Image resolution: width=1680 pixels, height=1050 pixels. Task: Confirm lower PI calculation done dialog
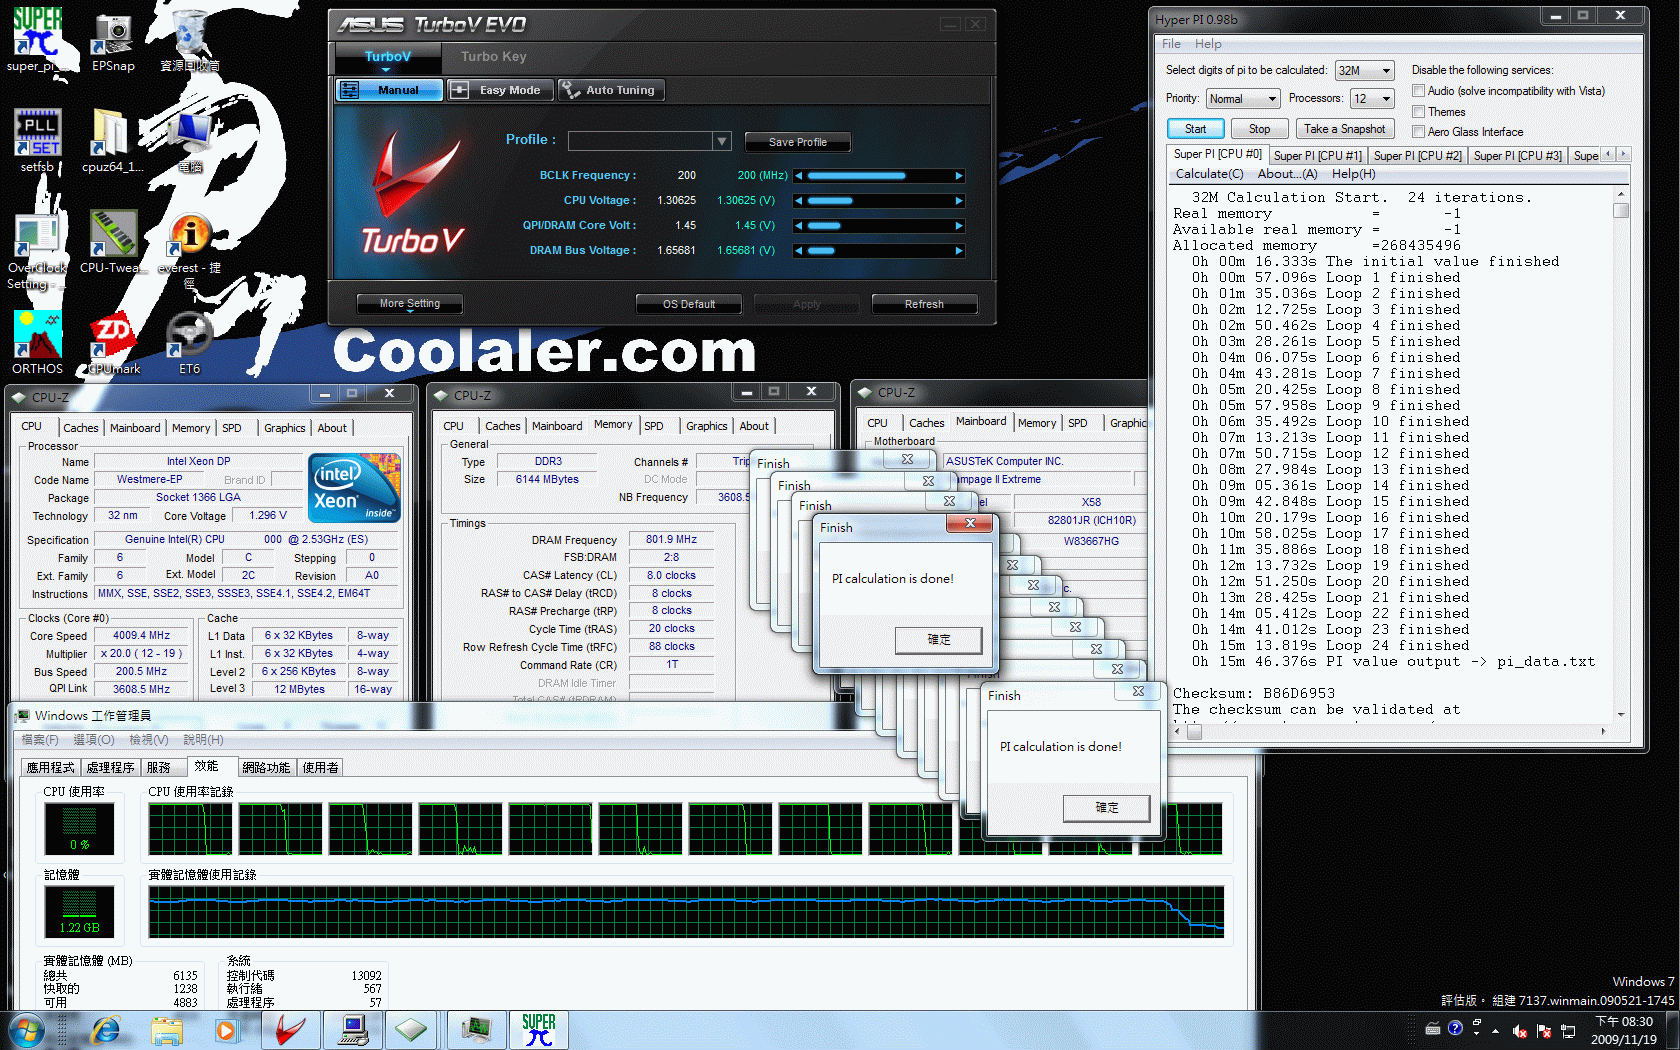(x=1107, y=808)
